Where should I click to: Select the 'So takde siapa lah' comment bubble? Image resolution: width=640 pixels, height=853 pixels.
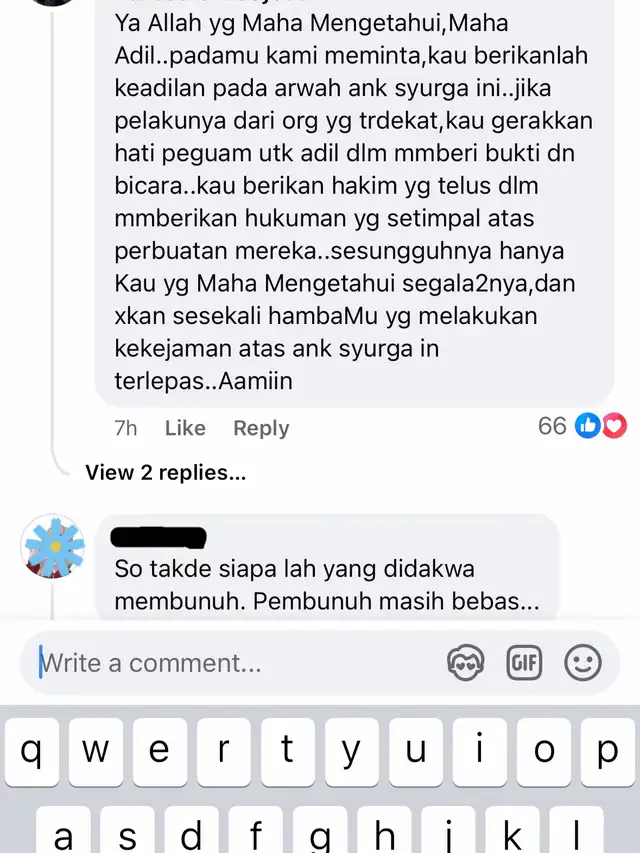point(328,568)
